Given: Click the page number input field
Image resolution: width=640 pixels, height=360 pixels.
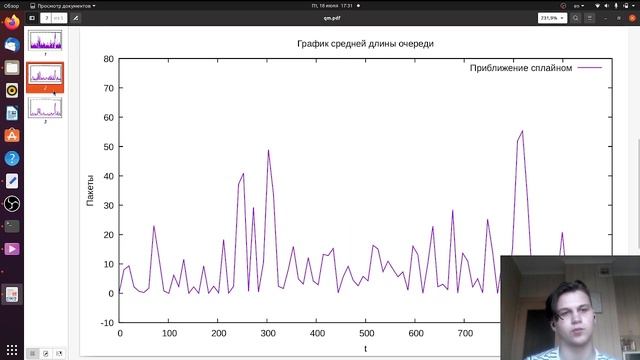Looking at the screenshot, I should [x=46, y=18].
